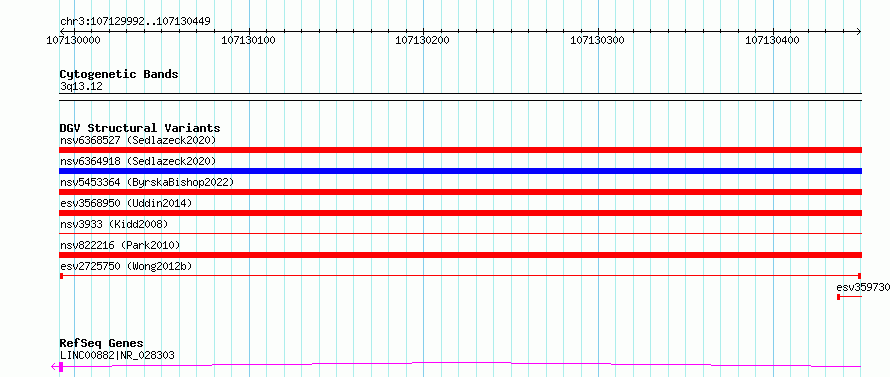890x377 pixels.
Task: Click ruler position 107130300
Action: click(598, 40)
